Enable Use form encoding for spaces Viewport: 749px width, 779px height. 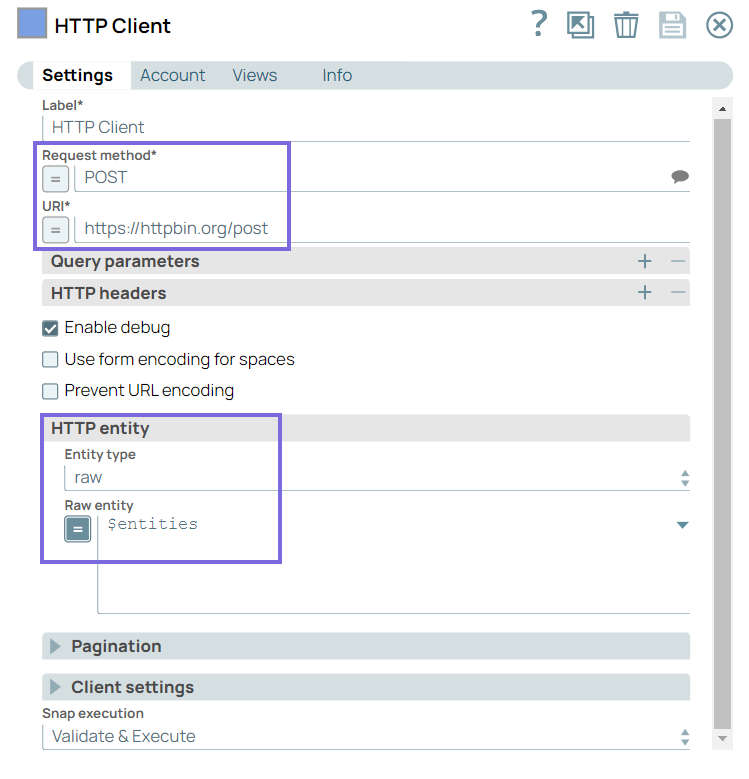point(50,360)
